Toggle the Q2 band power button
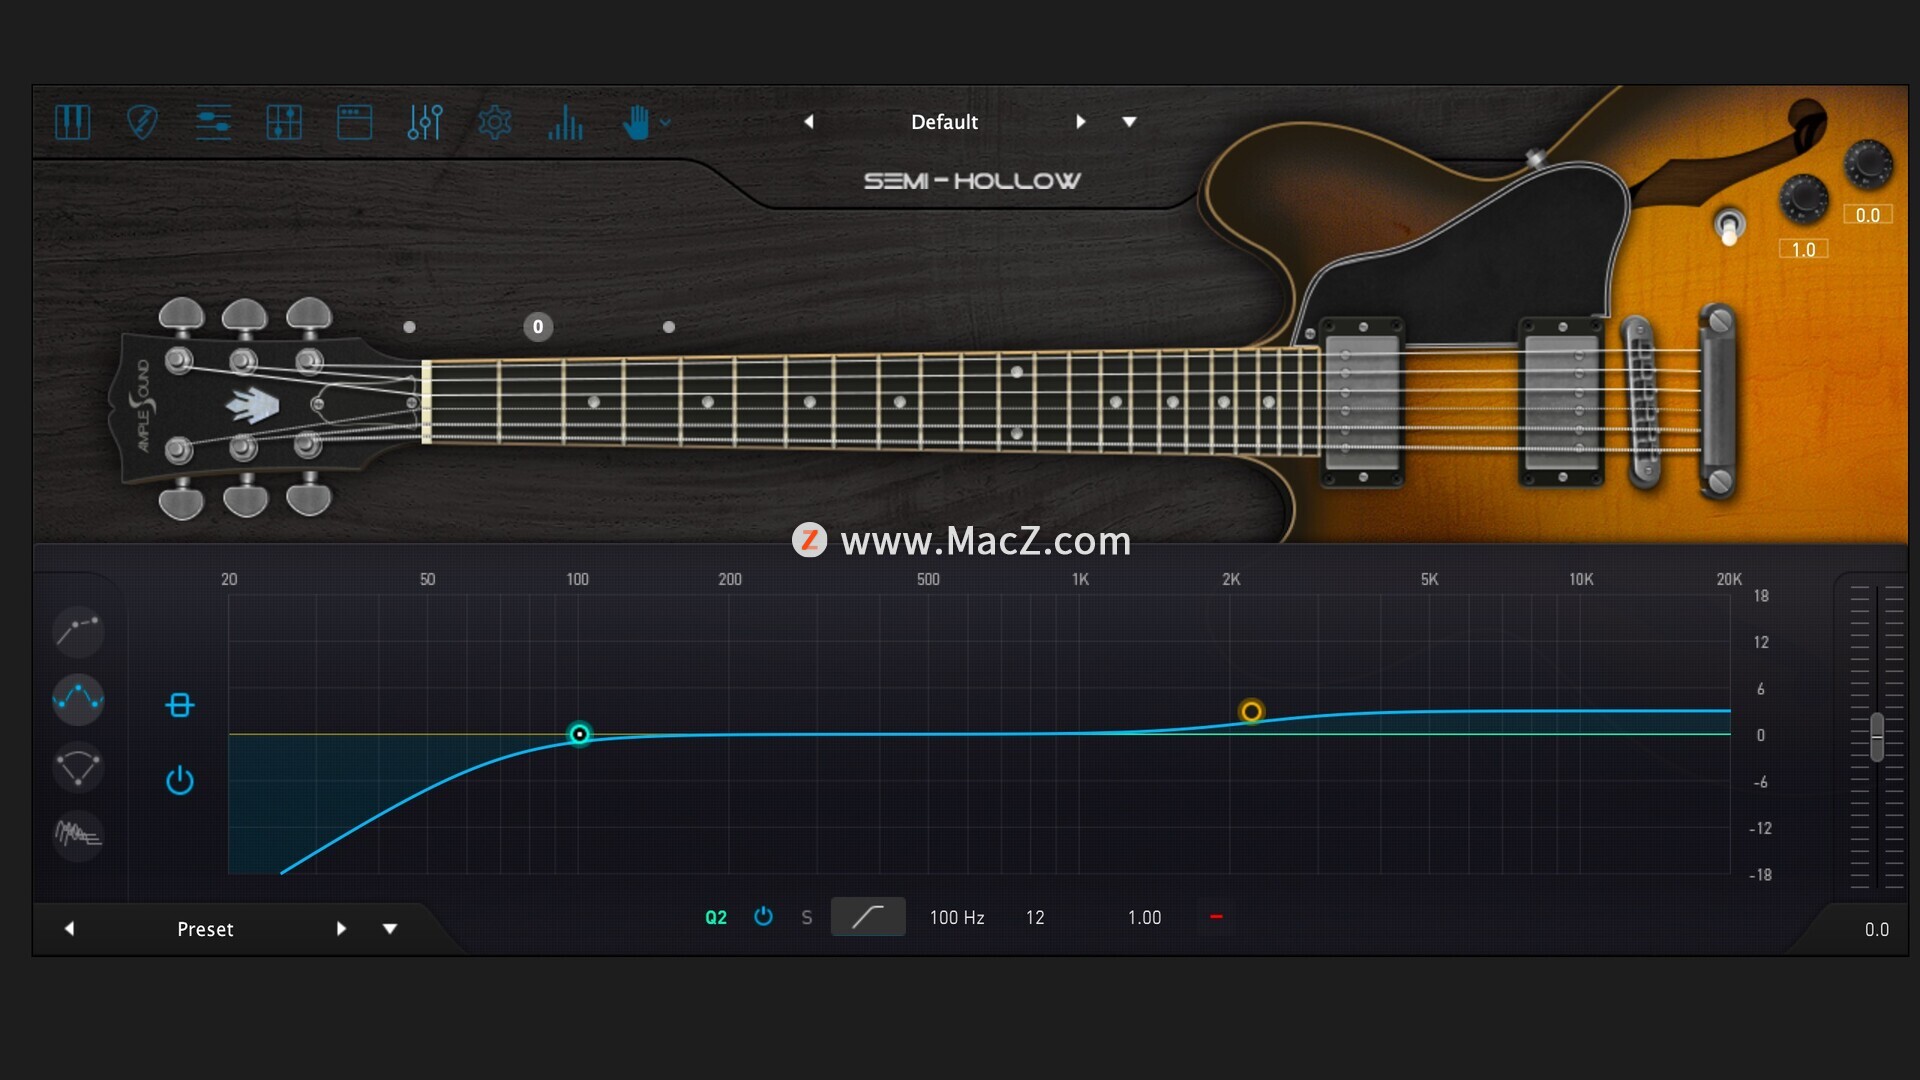Image resolution: width=1920 pixels, height=1080 pixels. (763, 916)
